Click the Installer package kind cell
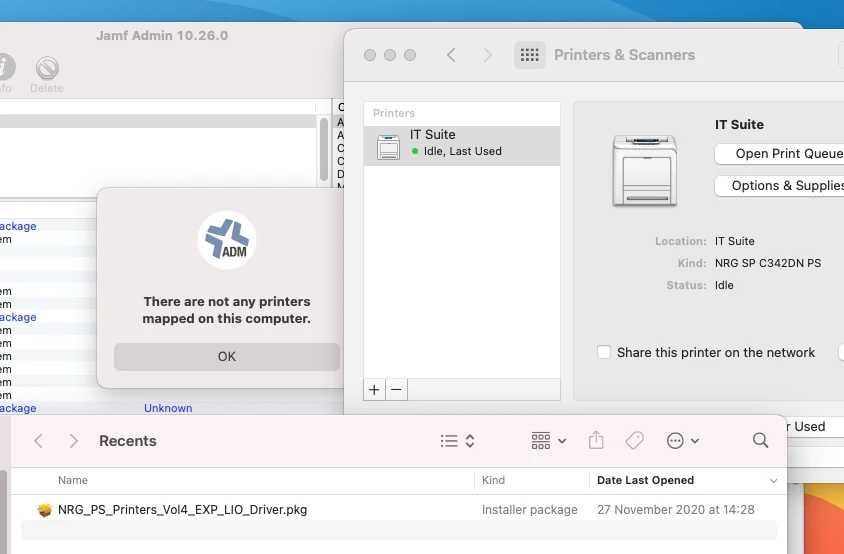The image size is (844, 554). coord(530,510)
